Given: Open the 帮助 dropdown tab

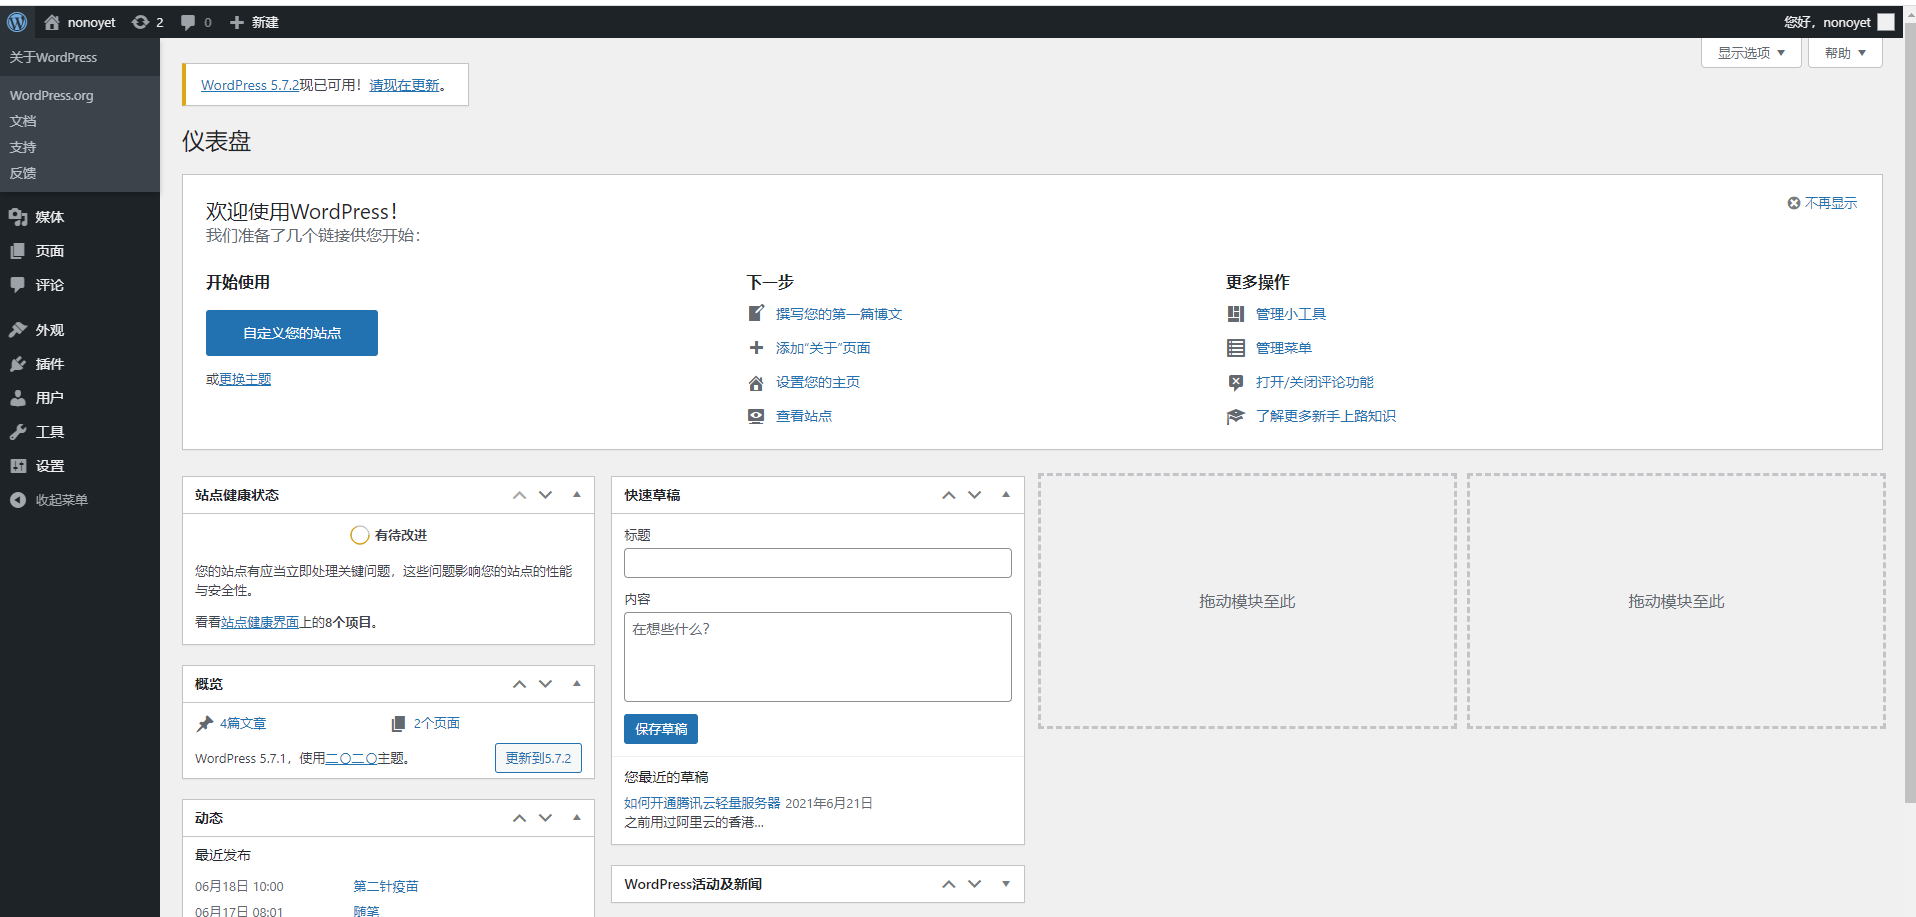Looking at the screenshot, I should [x=1844, y=53].
